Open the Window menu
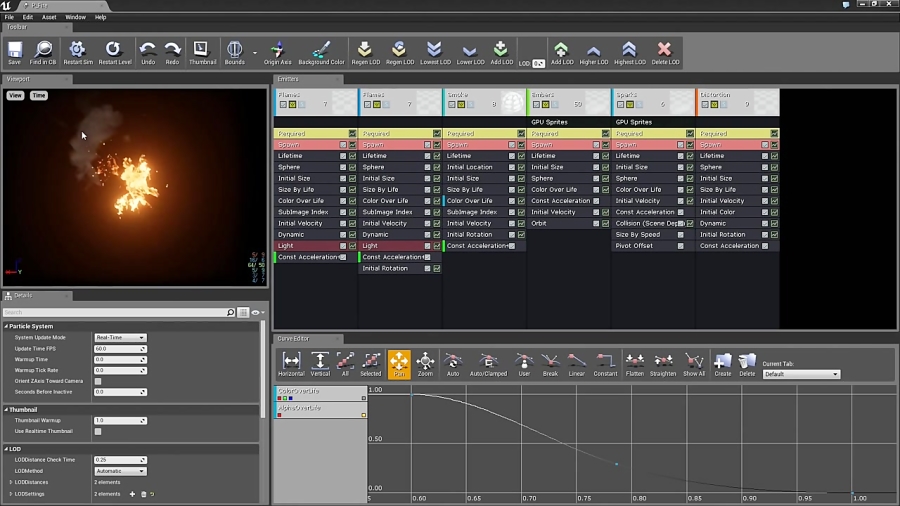900x506 pixels. (x=75, y=17)
